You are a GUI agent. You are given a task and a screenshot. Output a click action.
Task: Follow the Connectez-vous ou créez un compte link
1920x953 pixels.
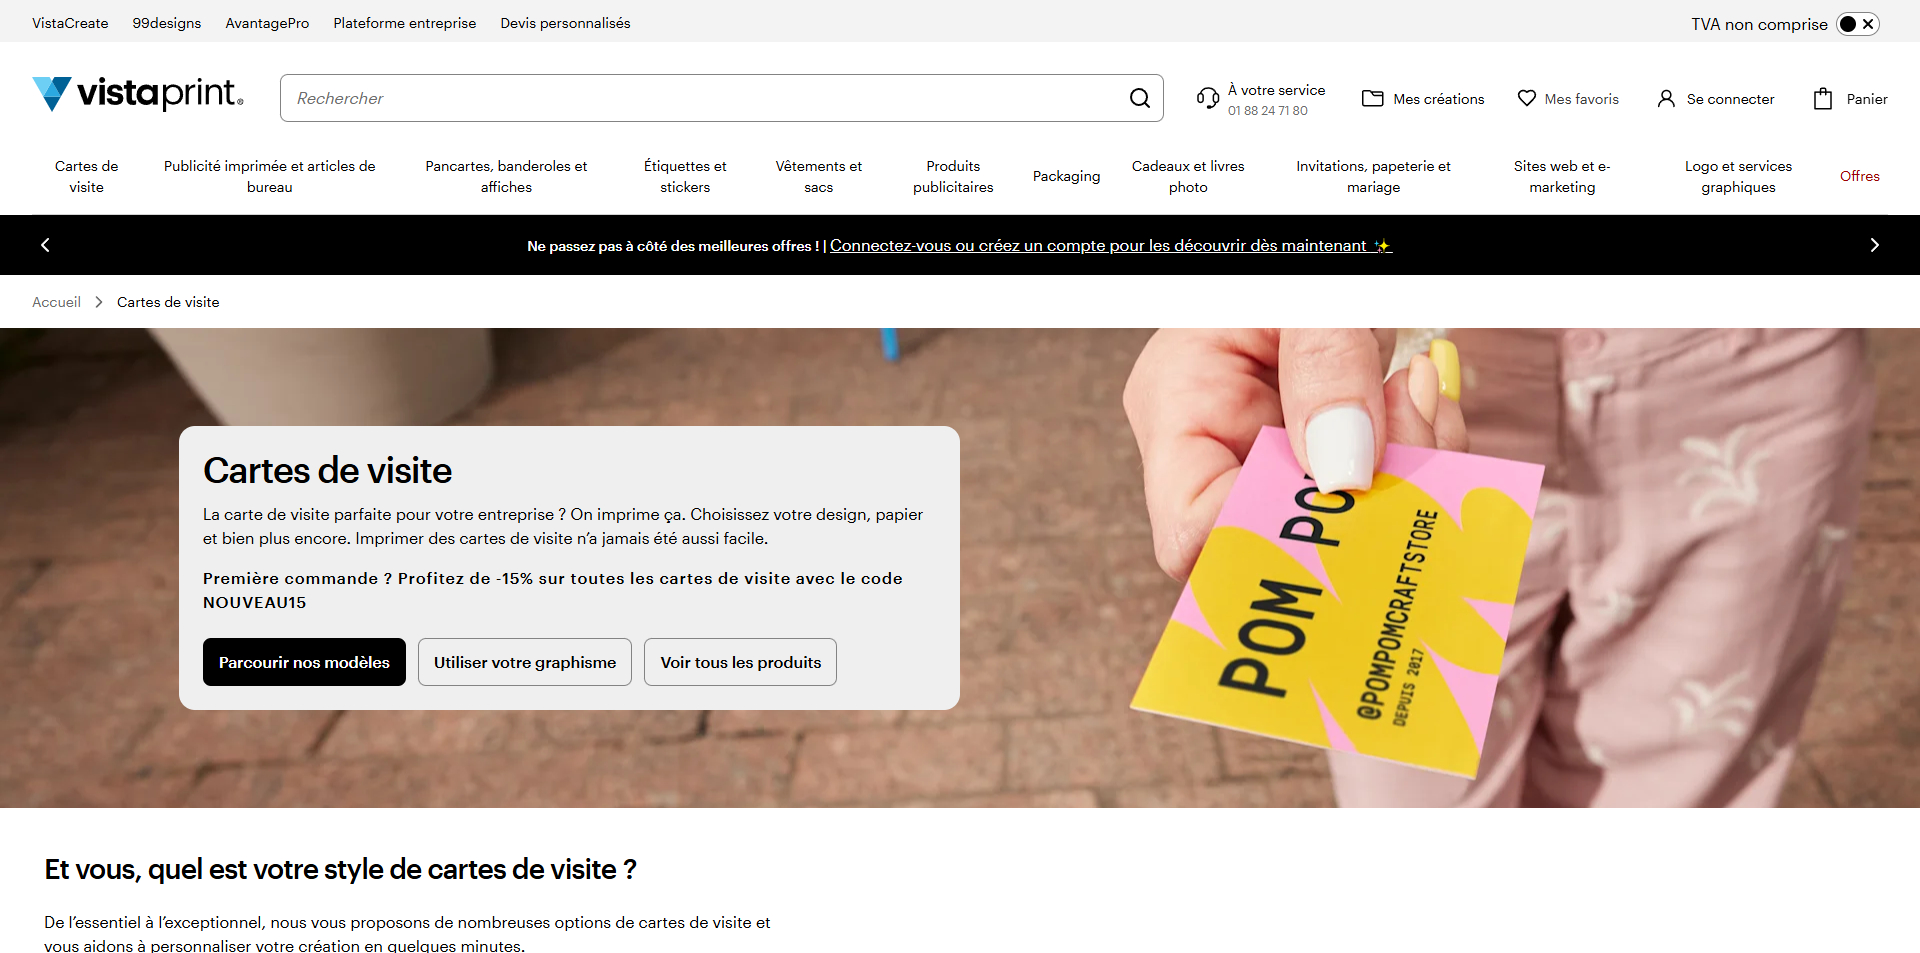(x=1110, y=245)
